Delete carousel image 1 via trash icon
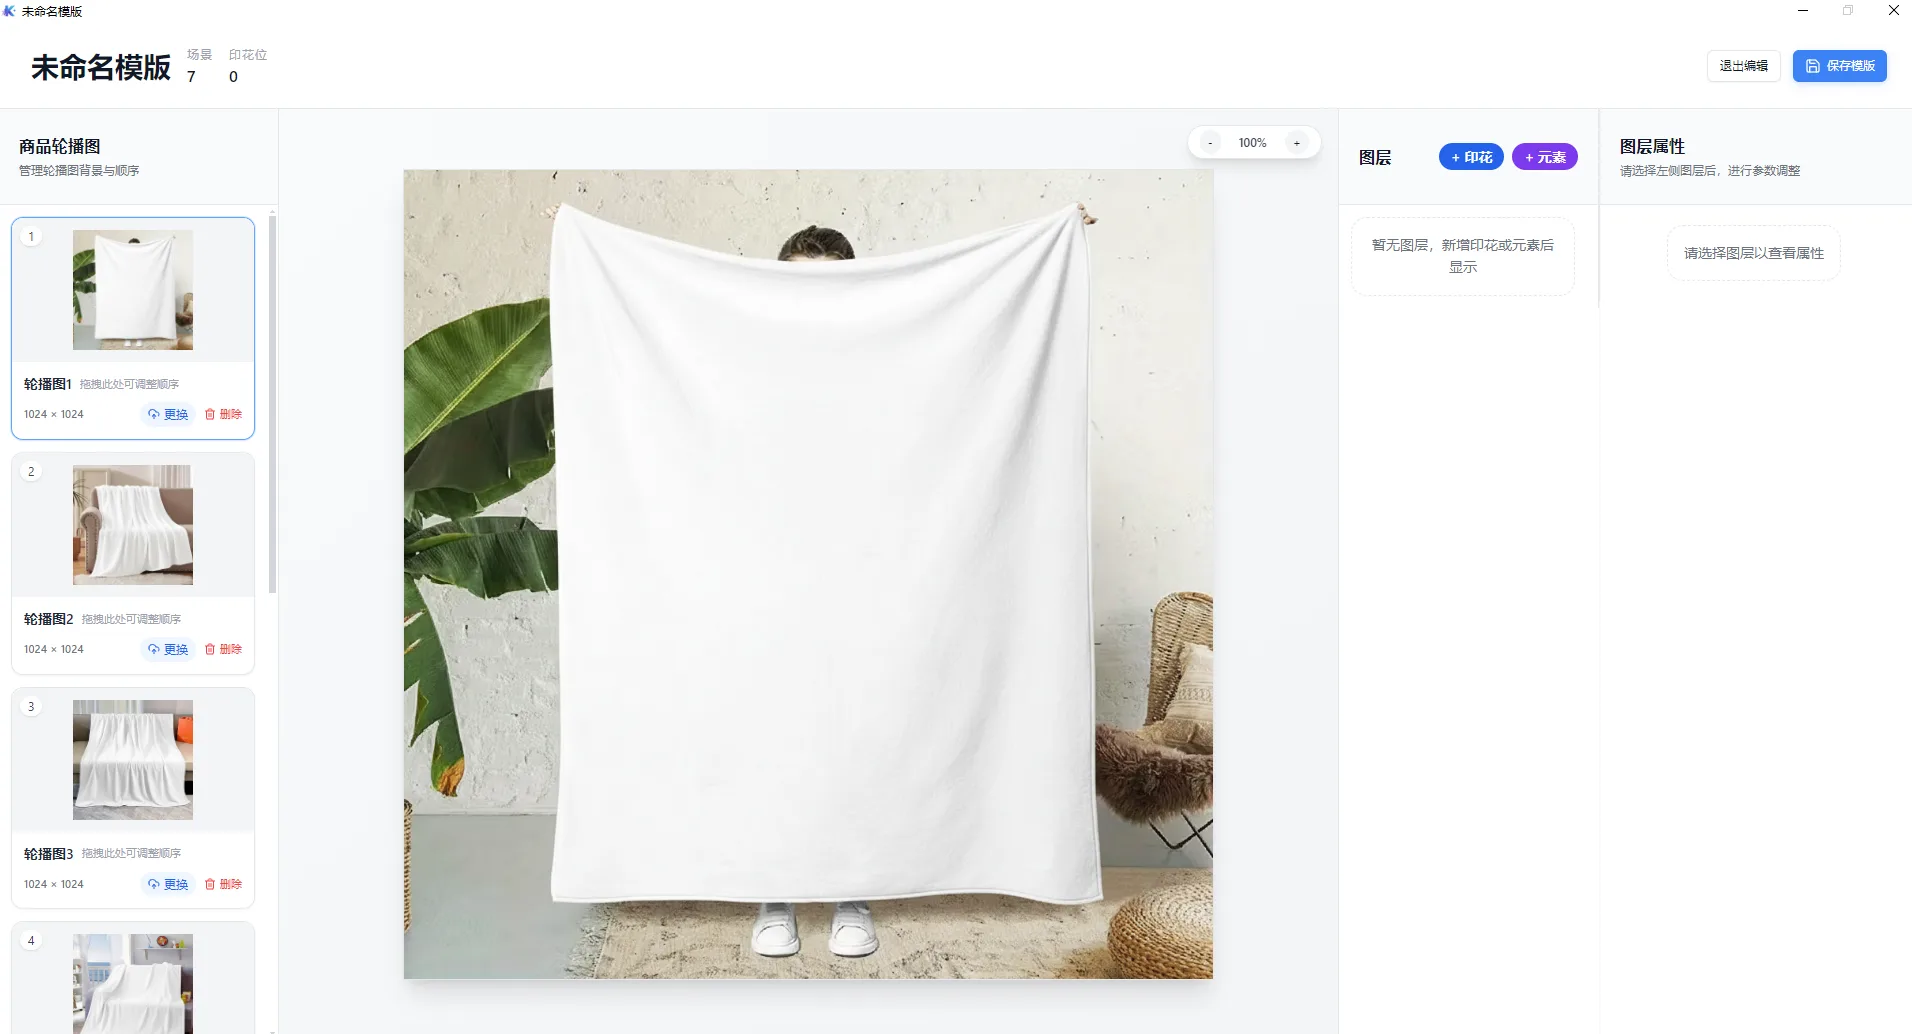1912x1034 pixels. coord(210,414)
